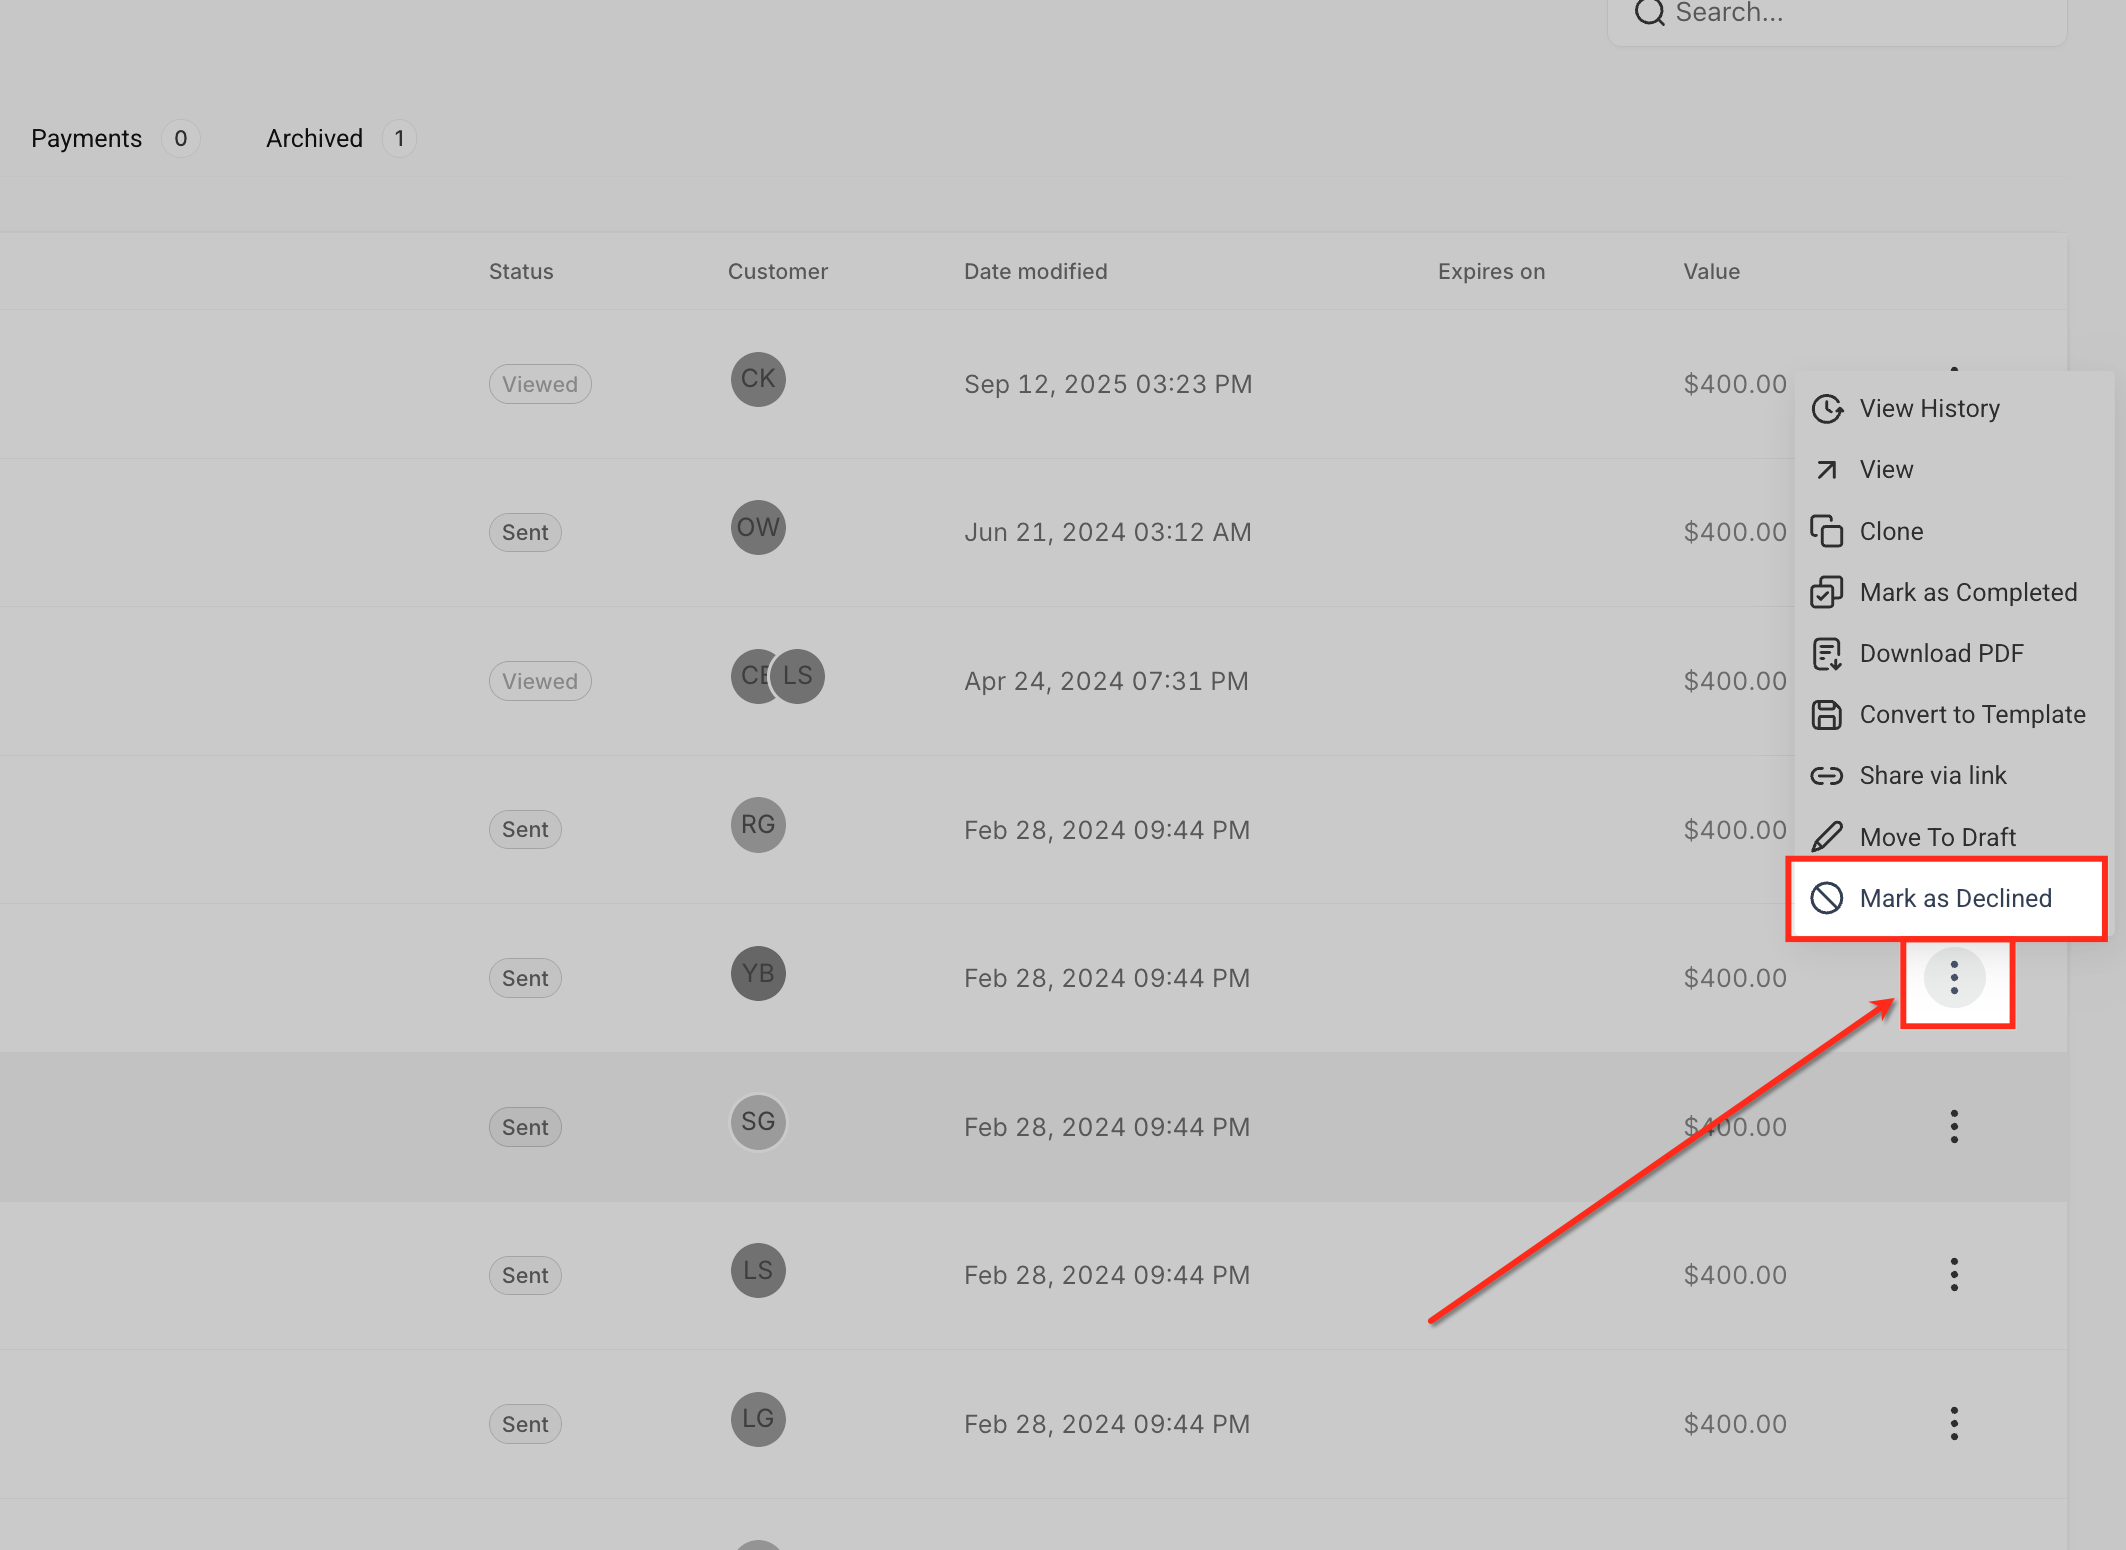
Task: Click the View arrow icon in menu
Action: click(x=1827, y=470)
